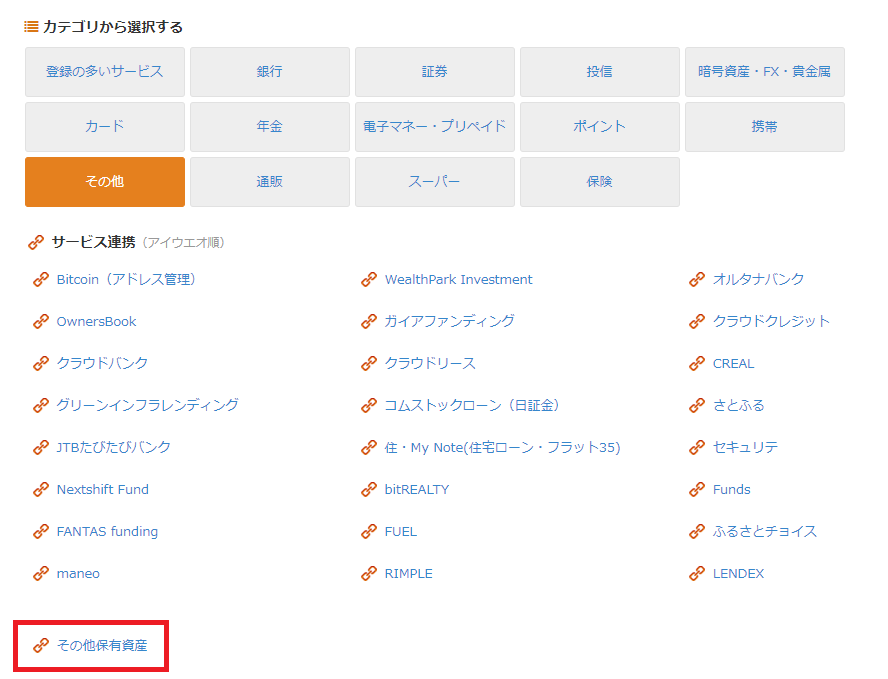Select the 登録の多いサービス category
The width and height of the screenshot is (888, 679).
(105, 72)
